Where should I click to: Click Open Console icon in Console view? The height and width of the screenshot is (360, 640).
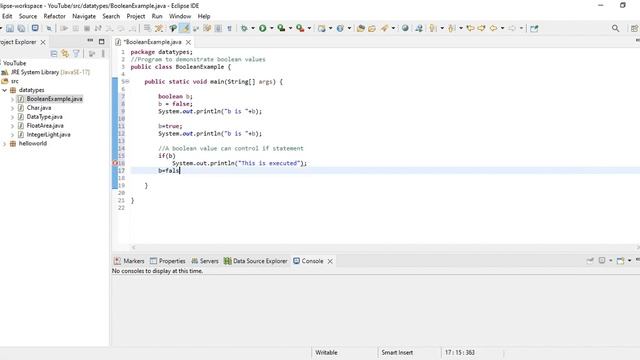620,260
